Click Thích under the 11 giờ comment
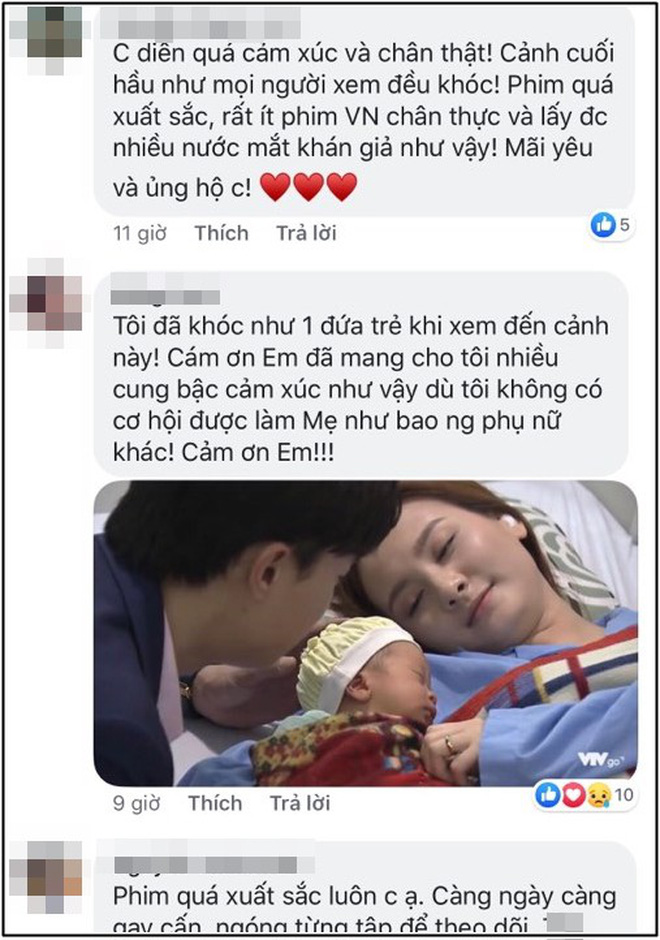 point(221,233)
